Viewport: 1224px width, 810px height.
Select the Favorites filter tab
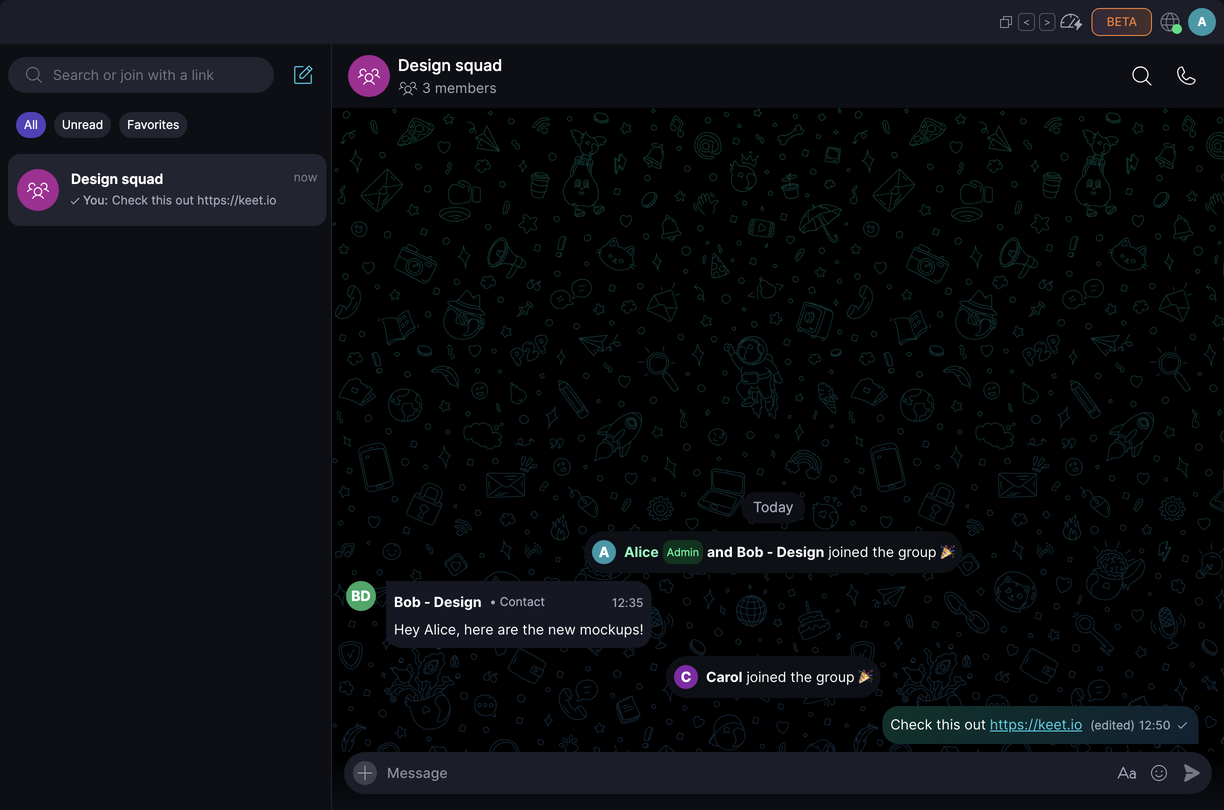click(x=153, y=125)
